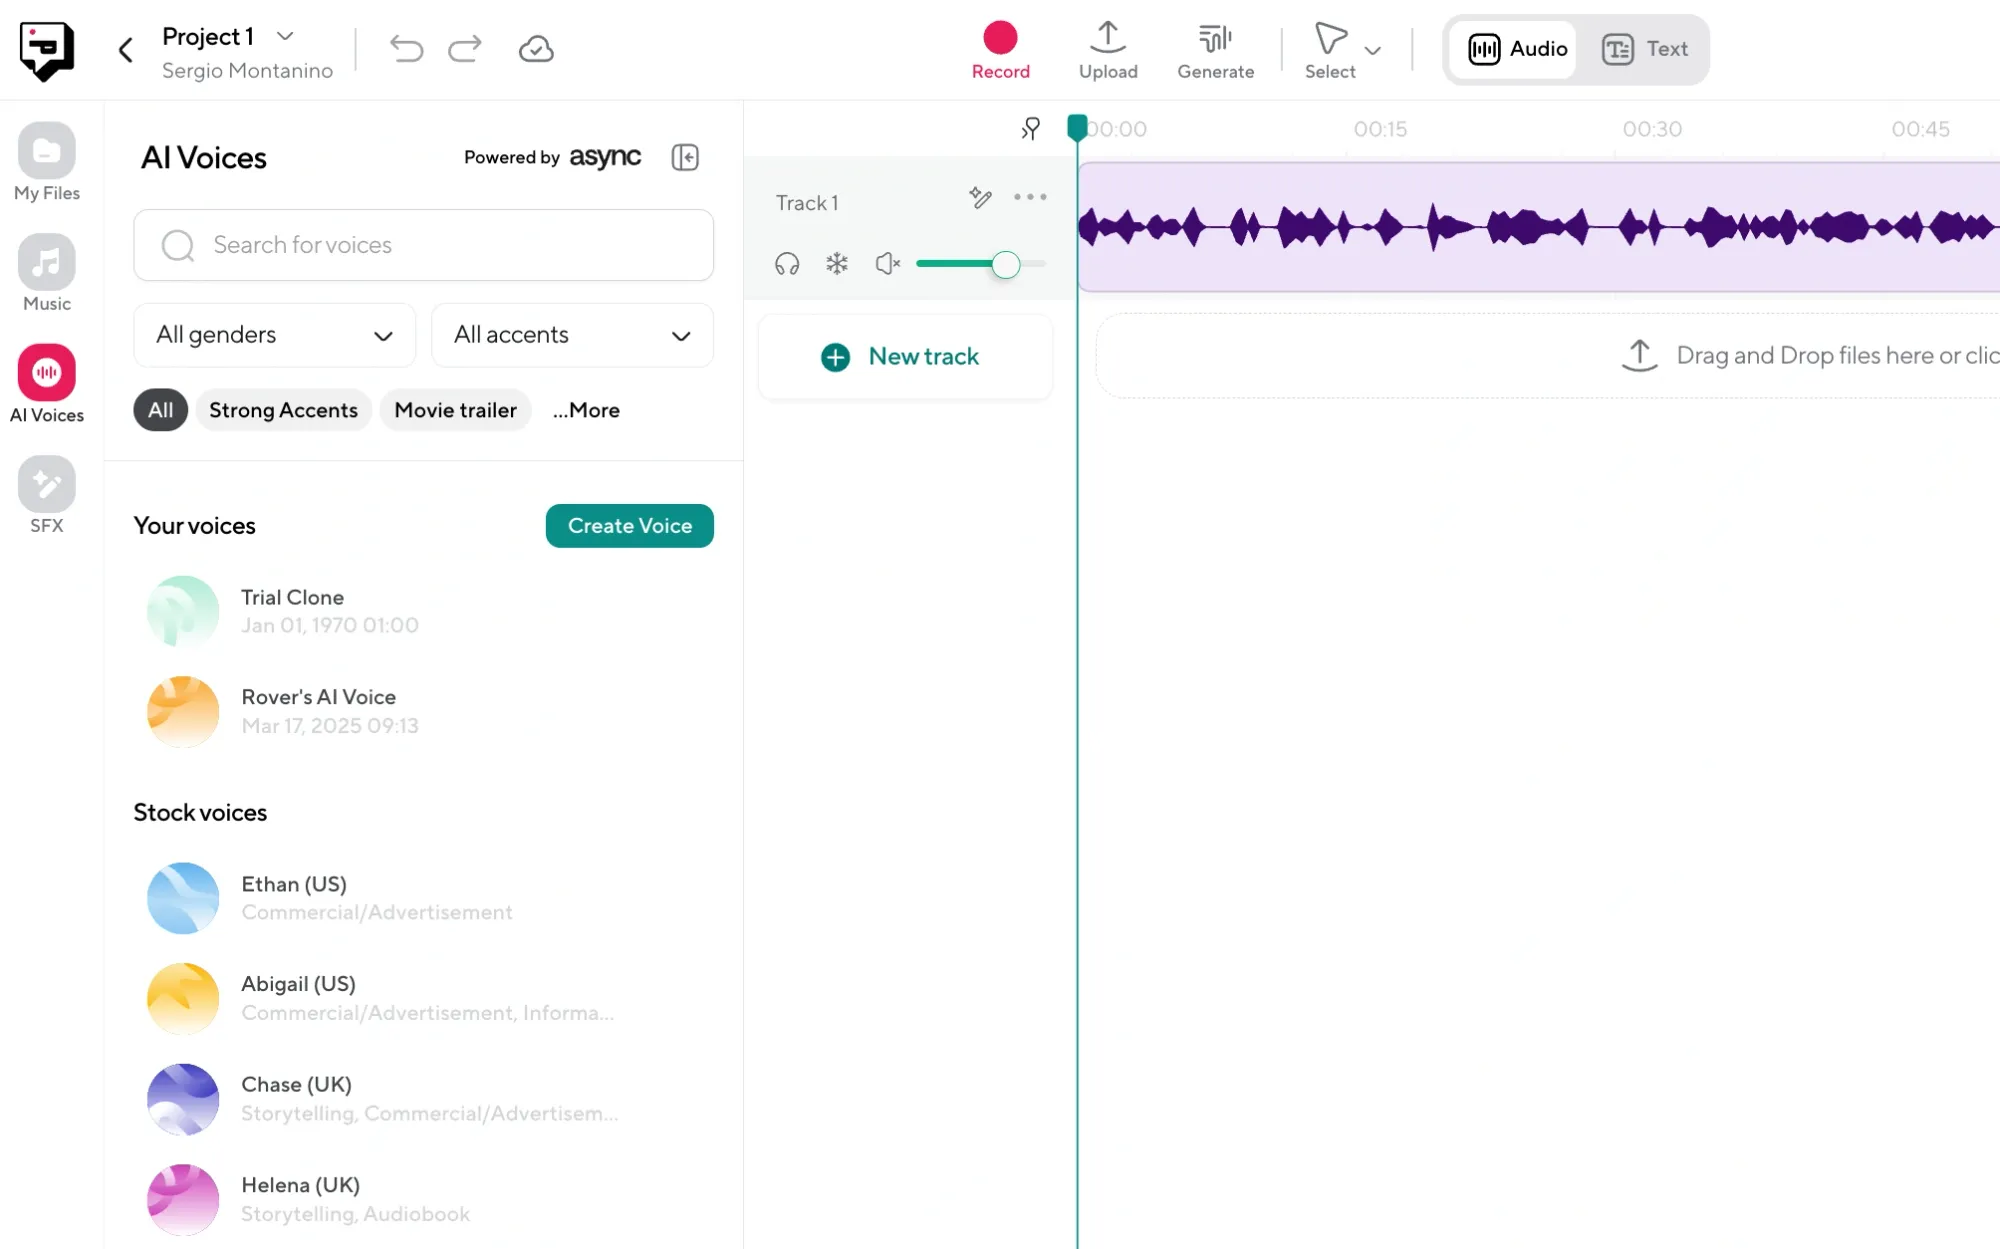Switch to the Text view tab

point(1646,49)
